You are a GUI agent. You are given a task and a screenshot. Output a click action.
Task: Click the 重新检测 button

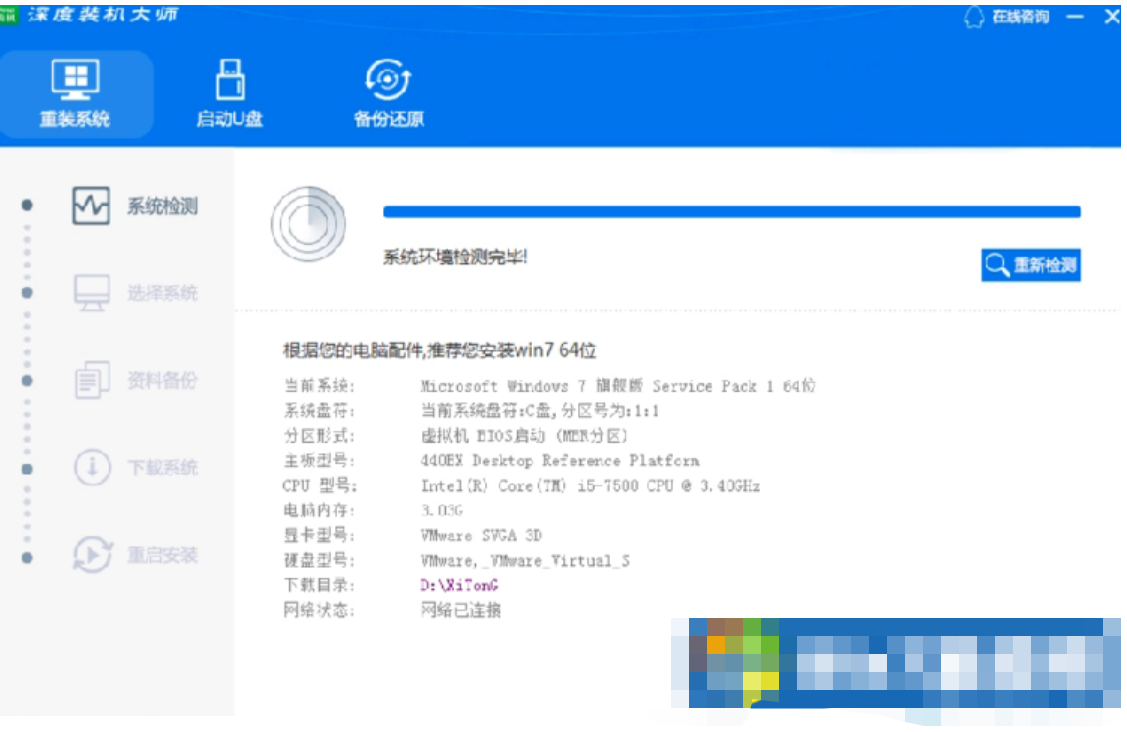pos(1031,265)
